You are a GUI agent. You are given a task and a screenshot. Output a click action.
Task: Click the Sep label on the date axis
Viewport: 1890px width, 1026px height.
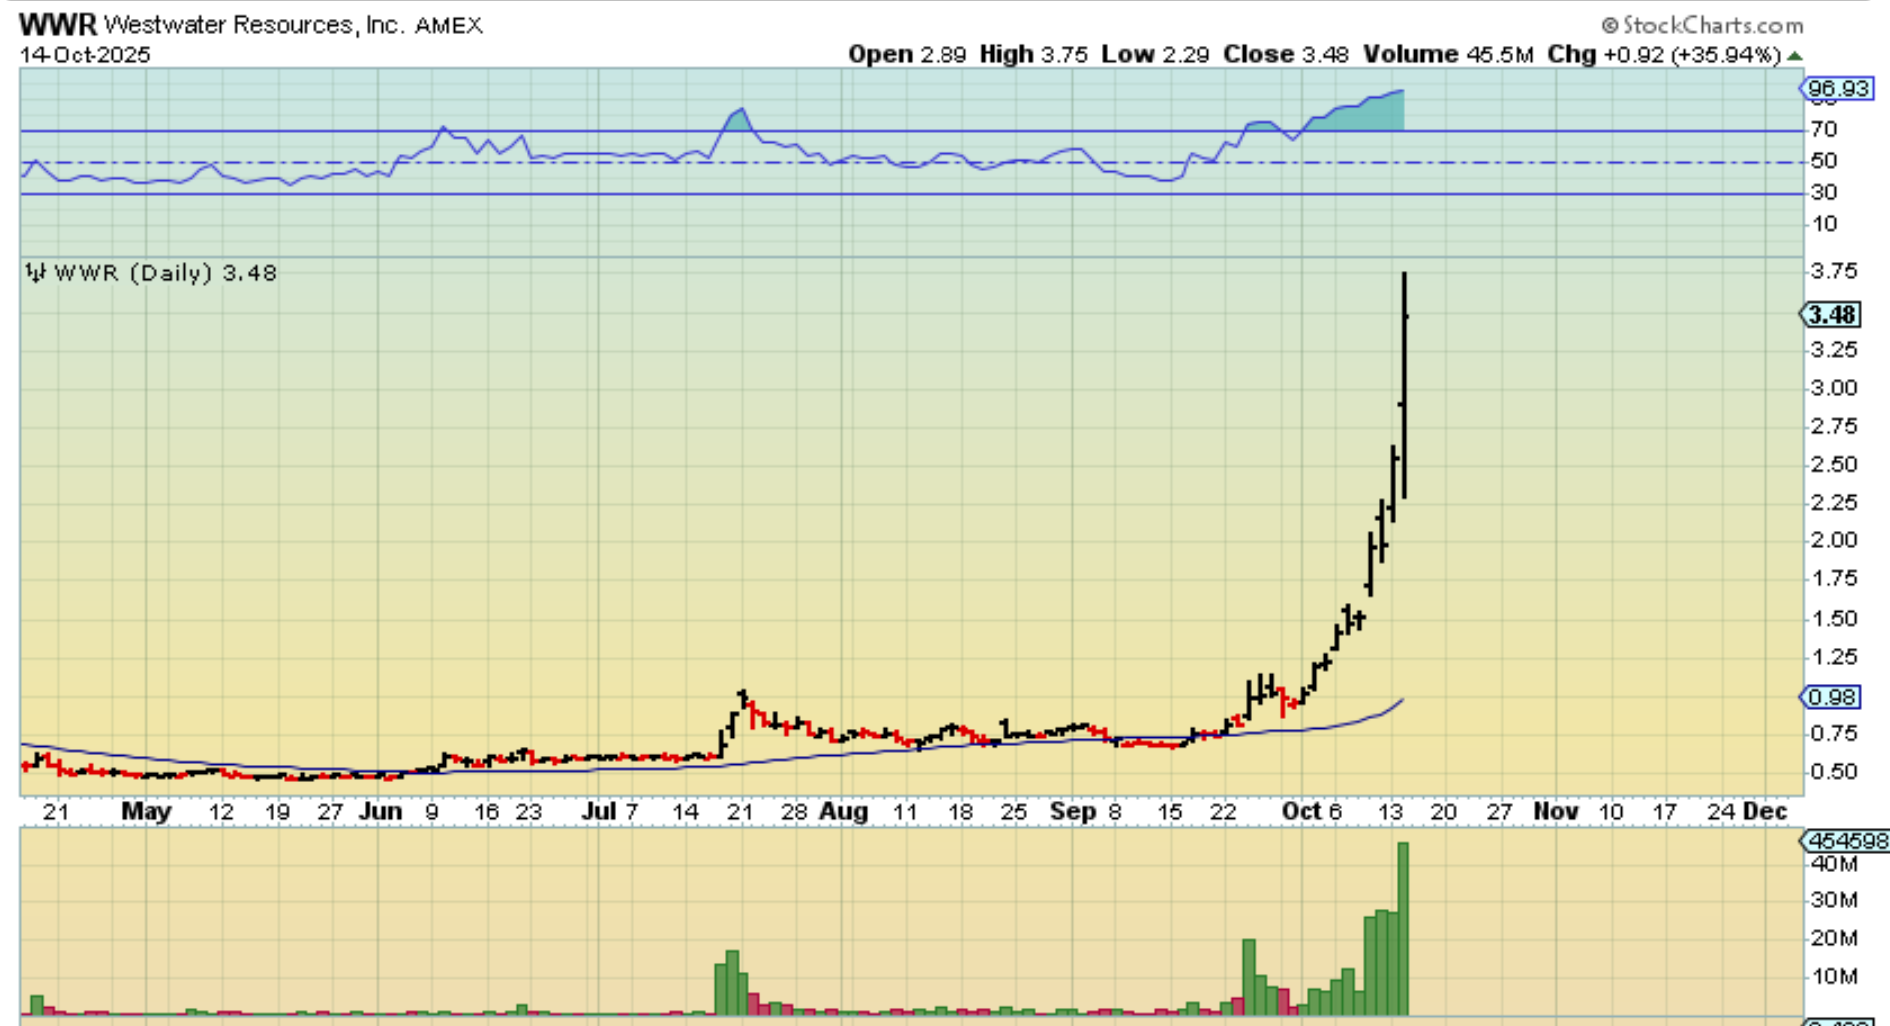tap(1073, 811)
